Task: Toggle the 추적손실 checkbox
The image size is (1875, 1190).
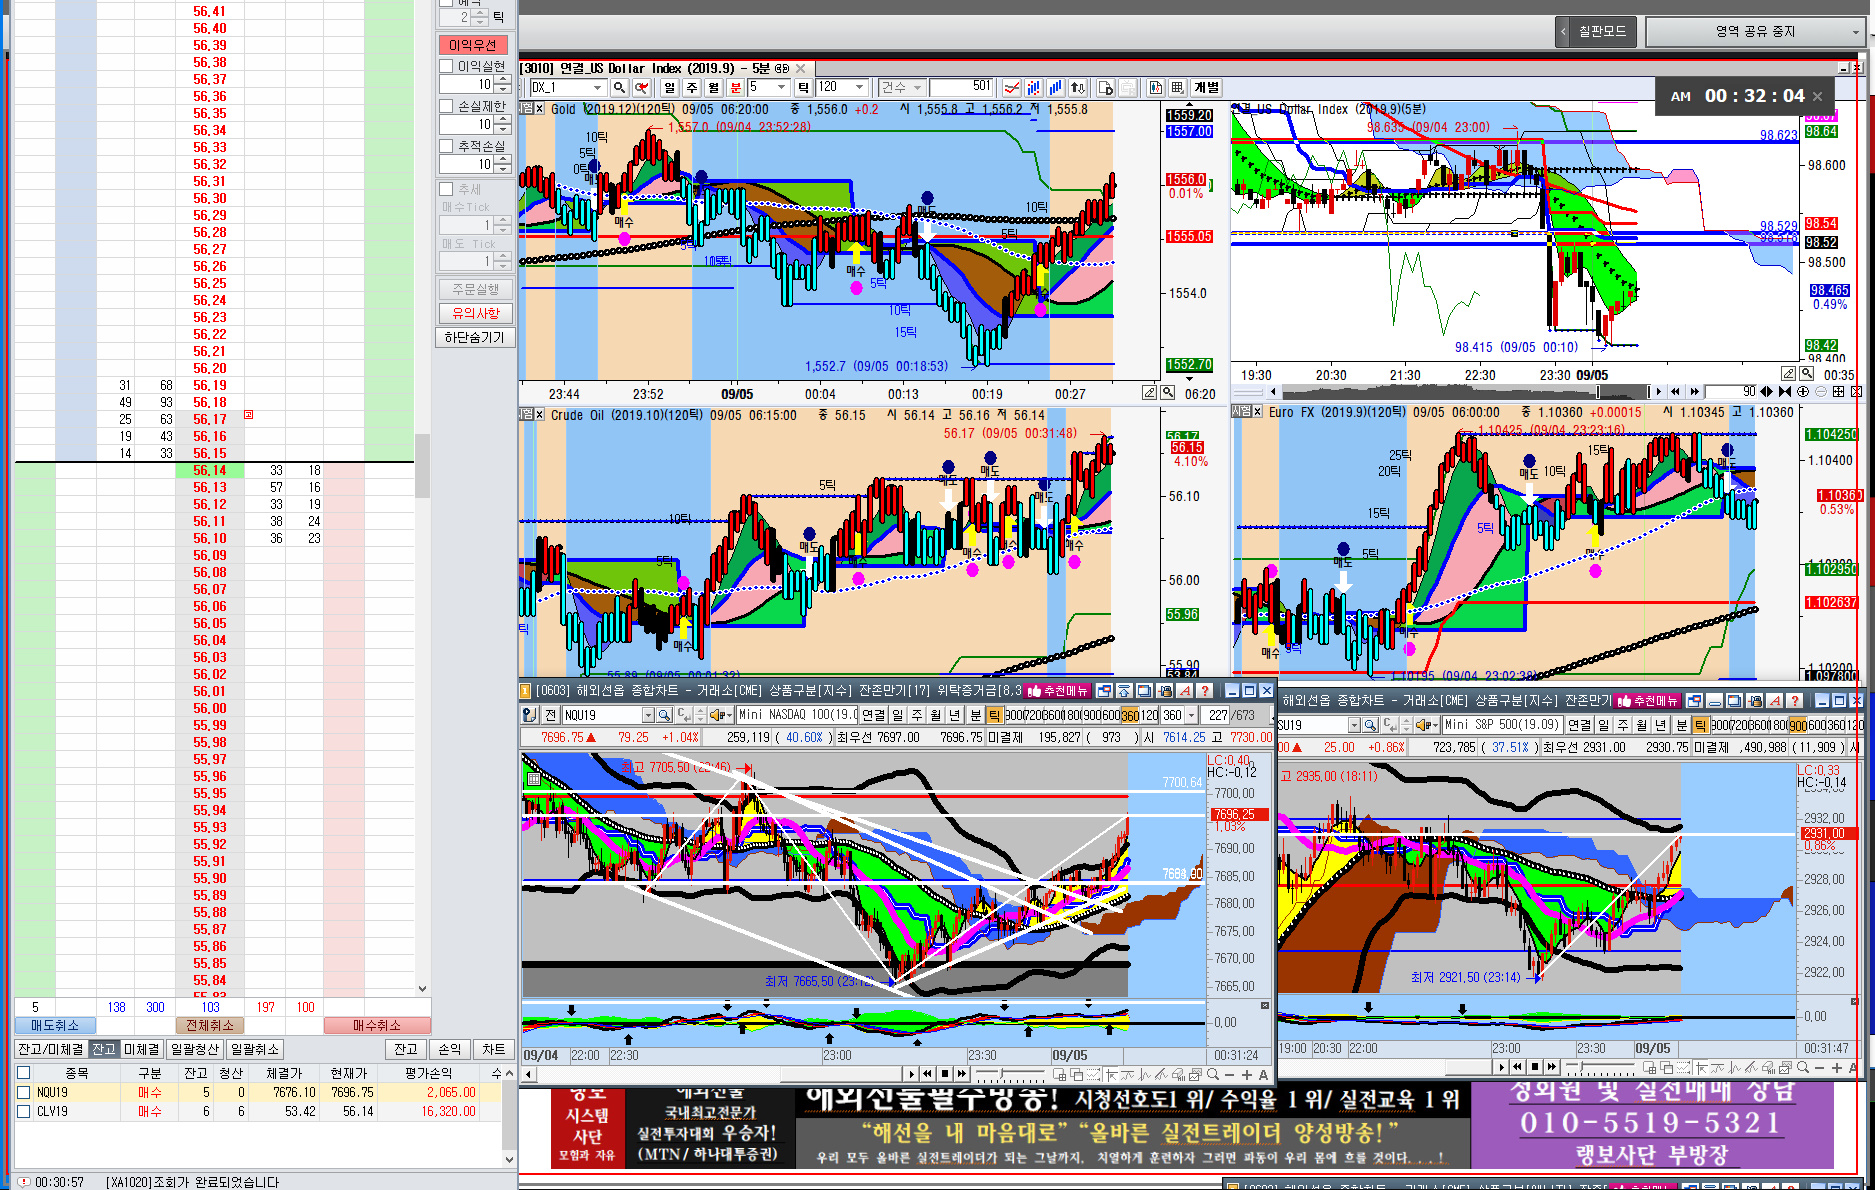Action: [x=447, y=146]
